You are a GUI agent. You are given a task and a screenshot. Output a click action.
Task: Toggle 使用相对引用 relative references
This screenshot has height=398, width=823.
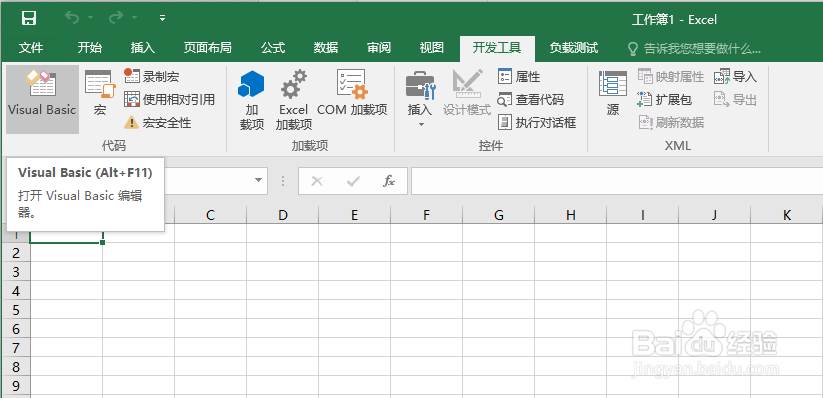pyautogui.click(x=170, y=99)
